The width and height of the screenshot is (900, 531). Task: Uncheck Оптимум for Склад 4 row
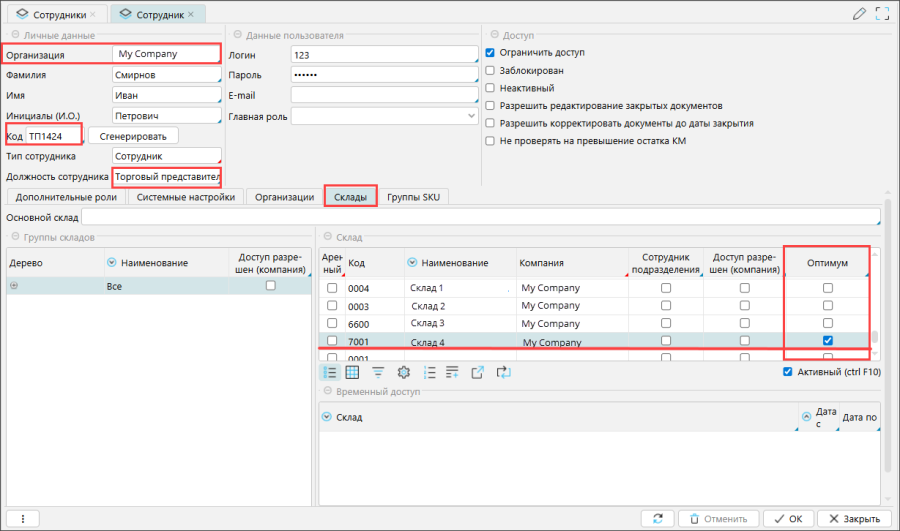[x=827, y=341]
